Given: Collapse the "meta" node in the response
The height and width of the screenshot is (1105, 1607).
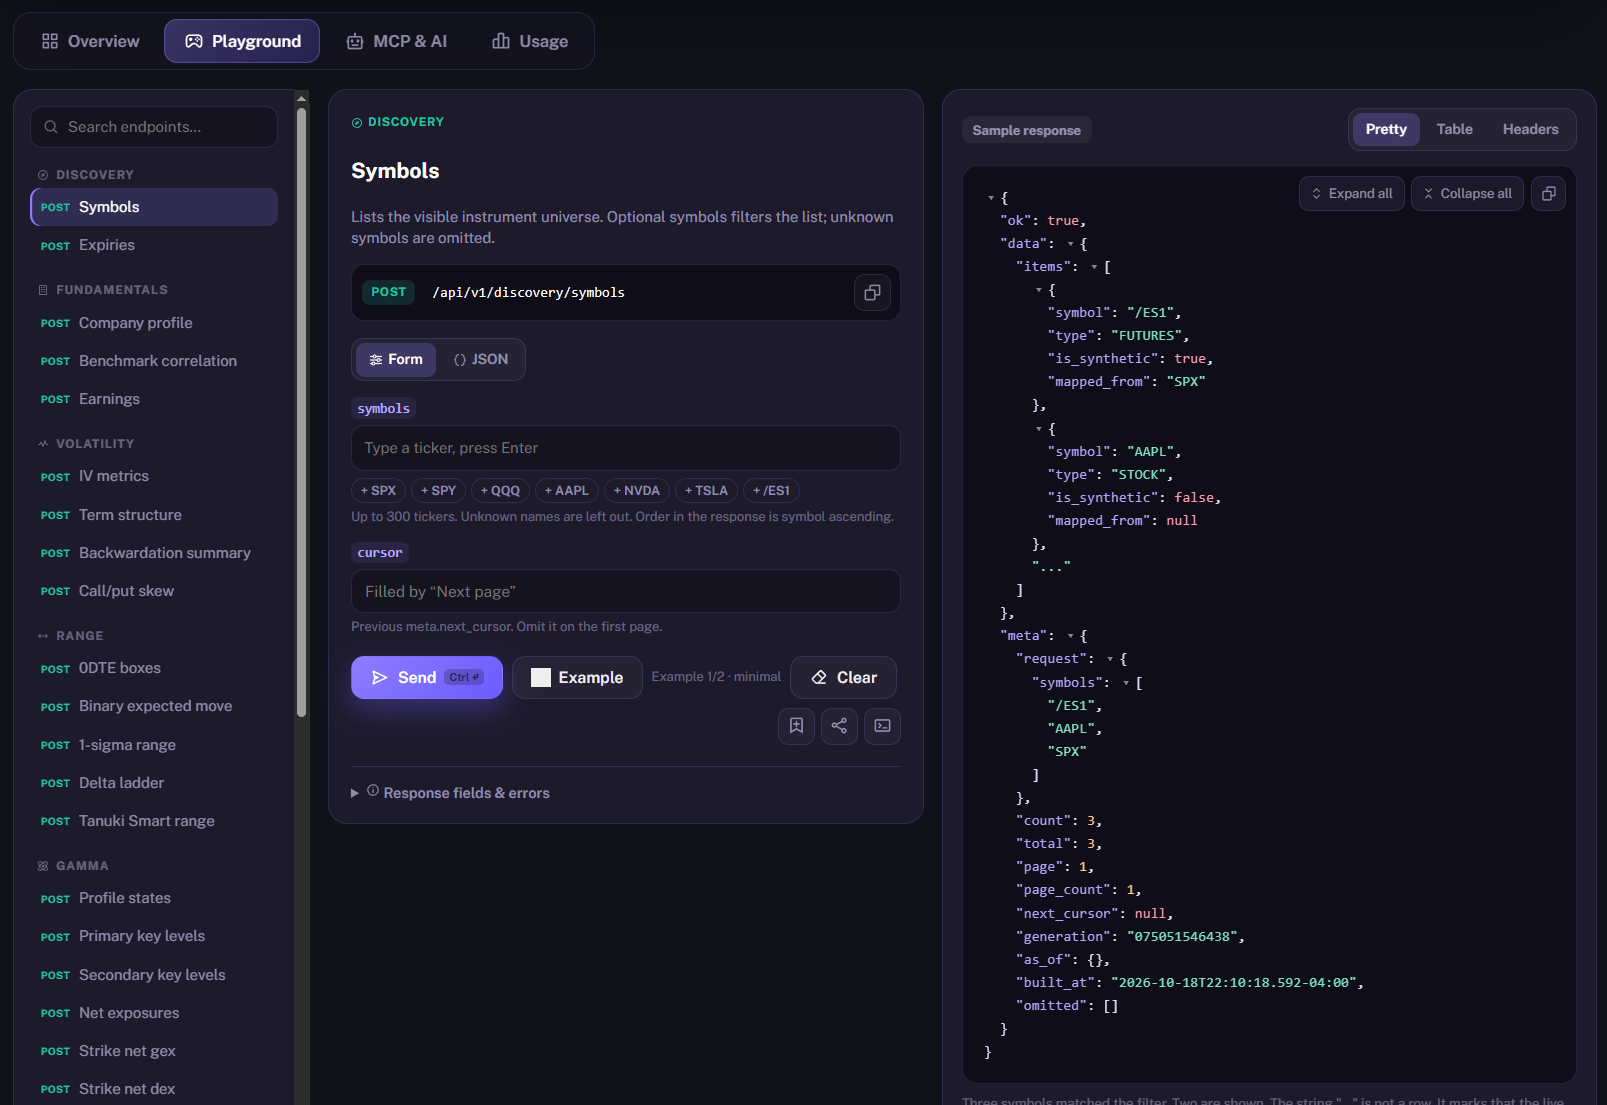Looking at the screenshot, I should point(1071,636).
